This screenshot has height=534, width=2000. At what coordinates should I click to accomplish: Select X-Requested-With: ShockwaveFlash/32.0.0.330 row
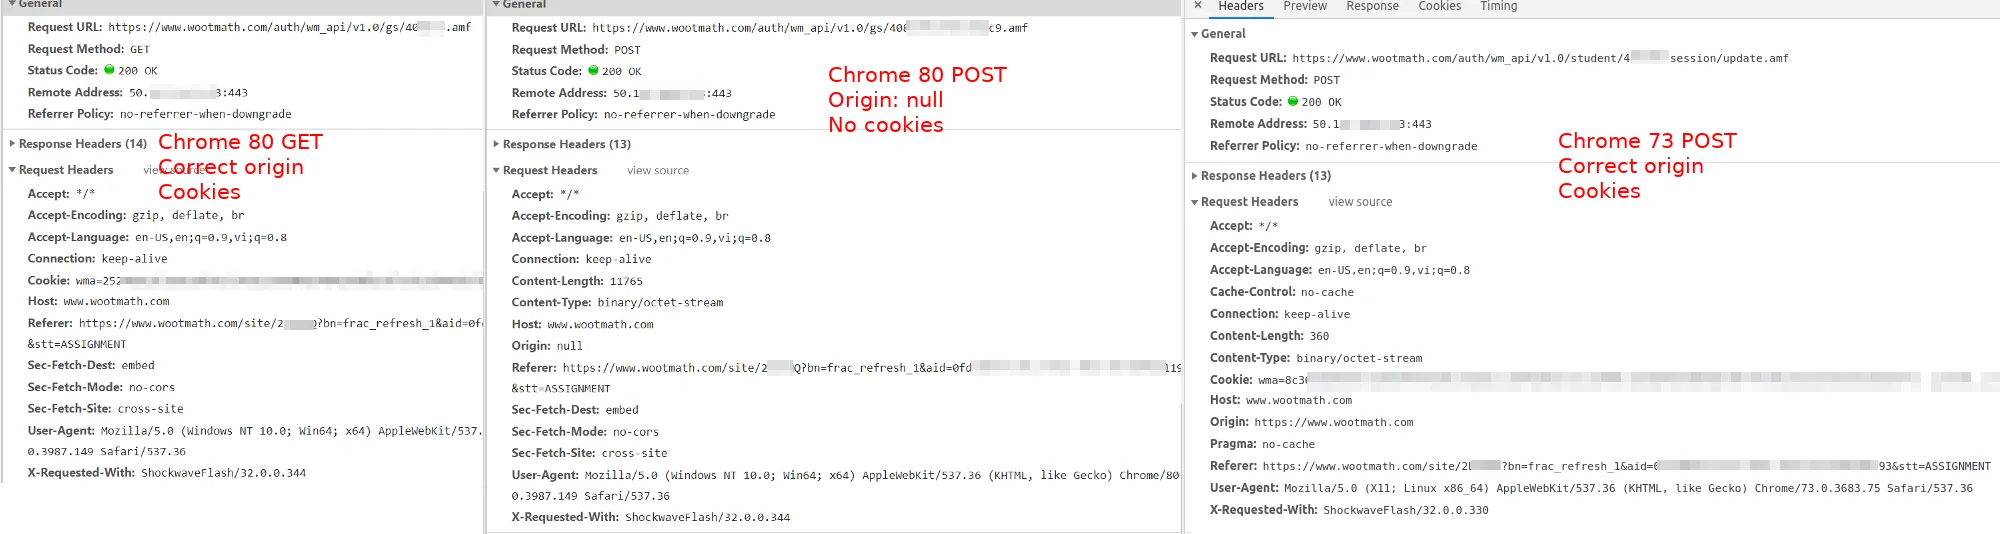pos(1349,510)
